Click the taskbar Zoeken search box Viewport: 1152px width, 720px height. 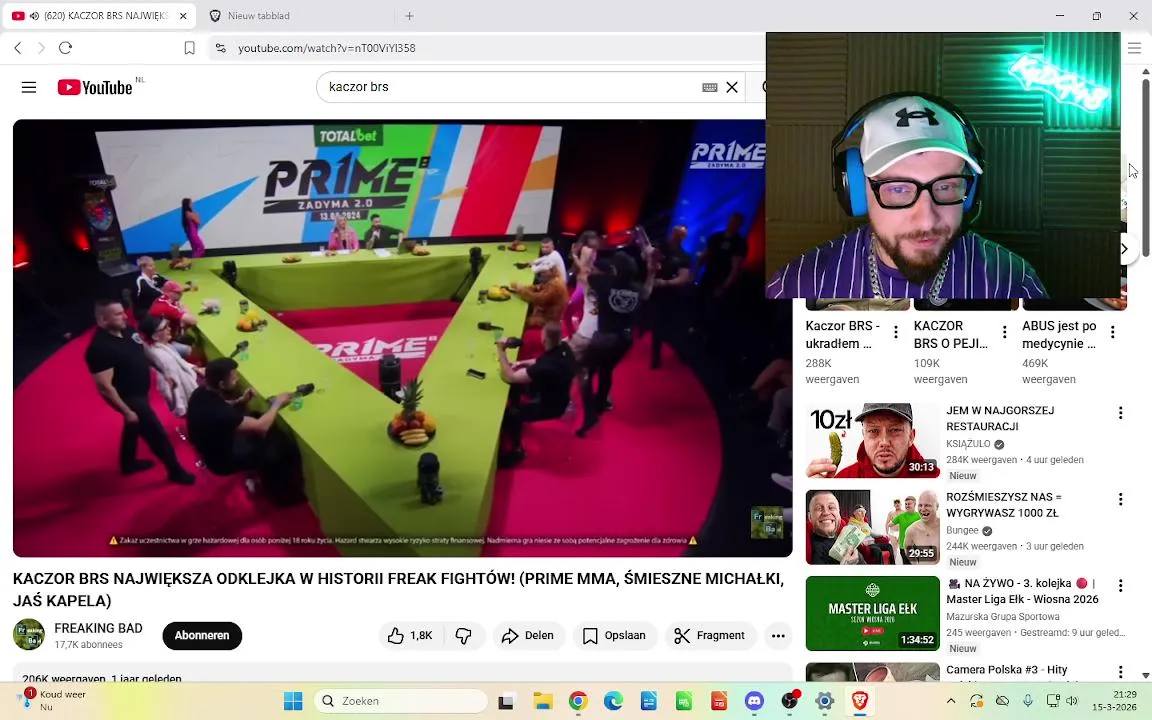click(x=401, y=701)
